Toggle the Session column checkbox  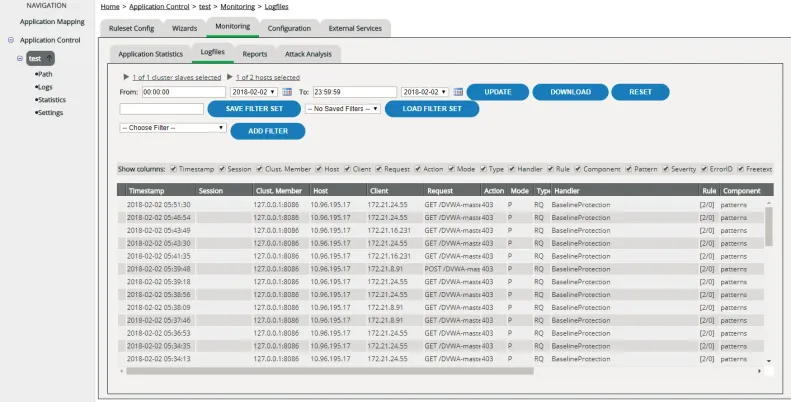pos(222,169)
